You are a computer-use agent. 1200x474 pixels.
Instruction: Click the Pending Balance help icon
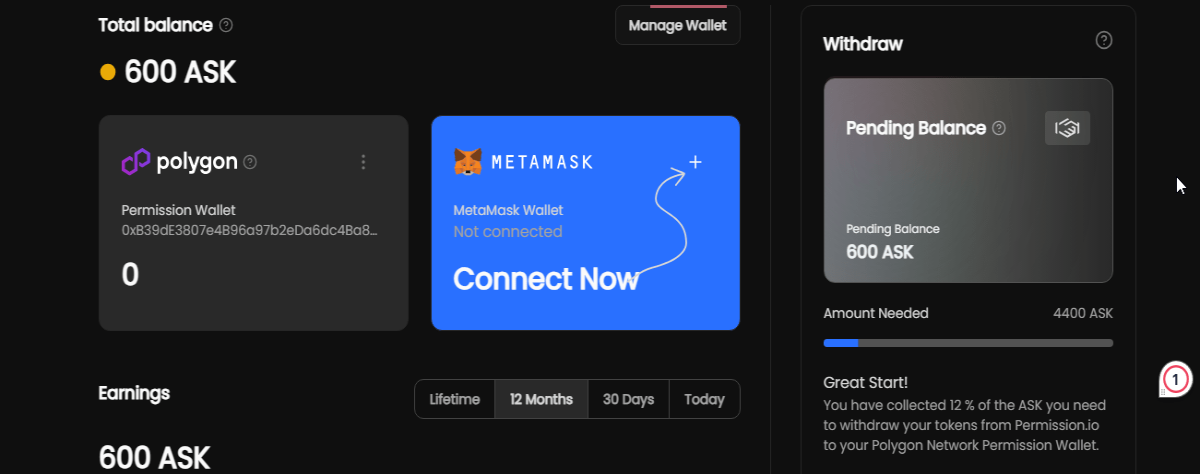coord(999,128)
